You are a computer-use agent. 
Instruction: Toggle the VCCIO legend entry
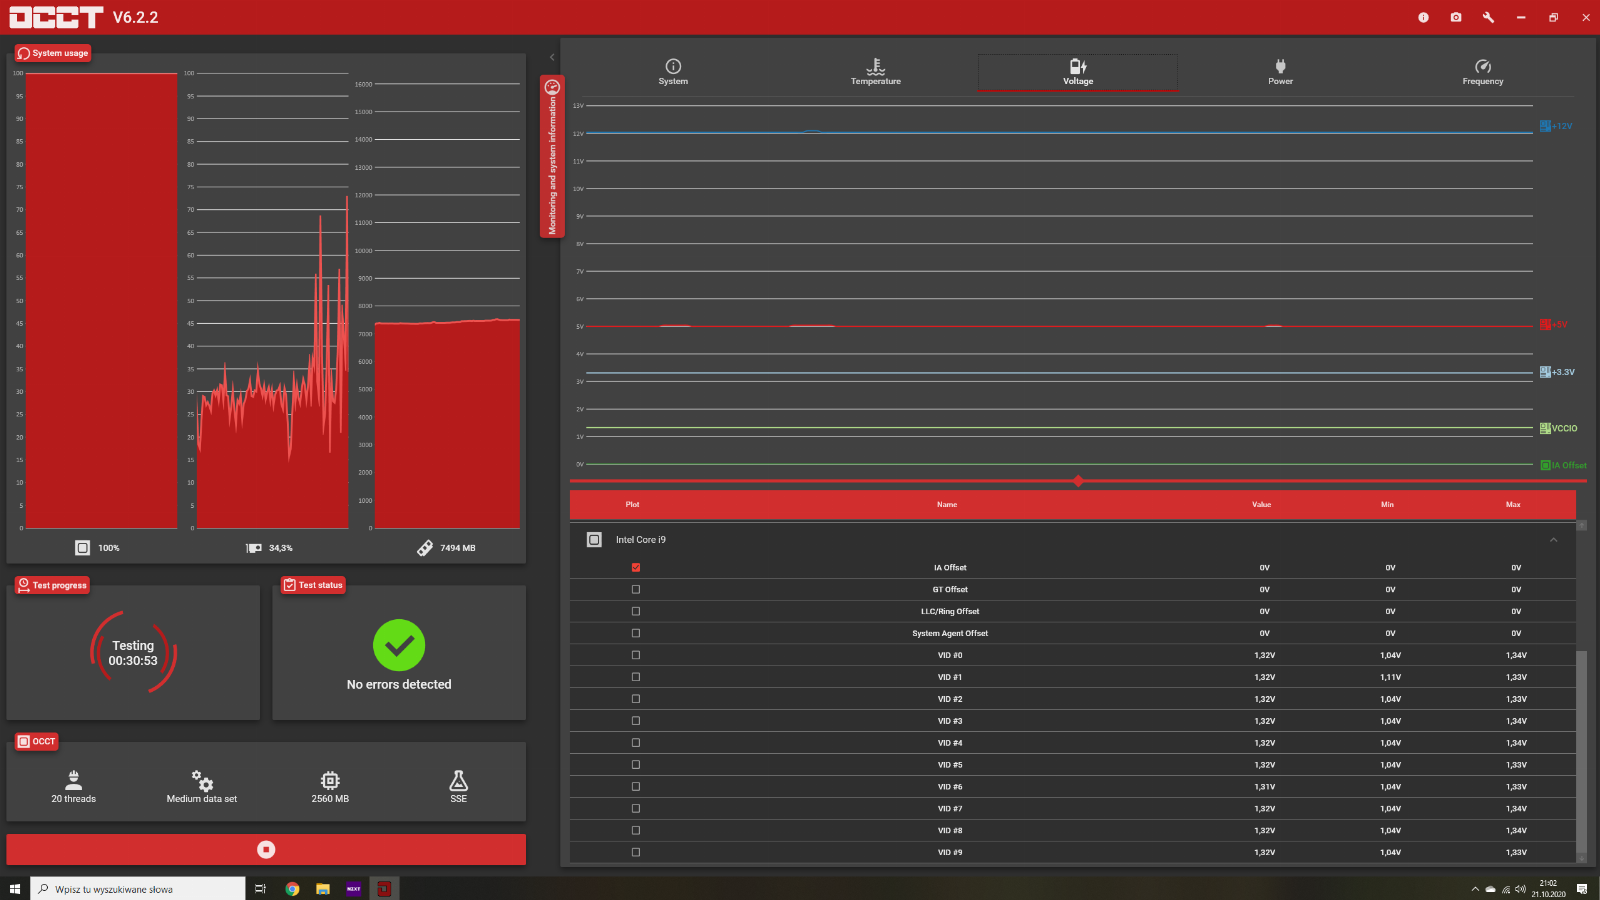pyautogui.click(x=1559, y=428)
